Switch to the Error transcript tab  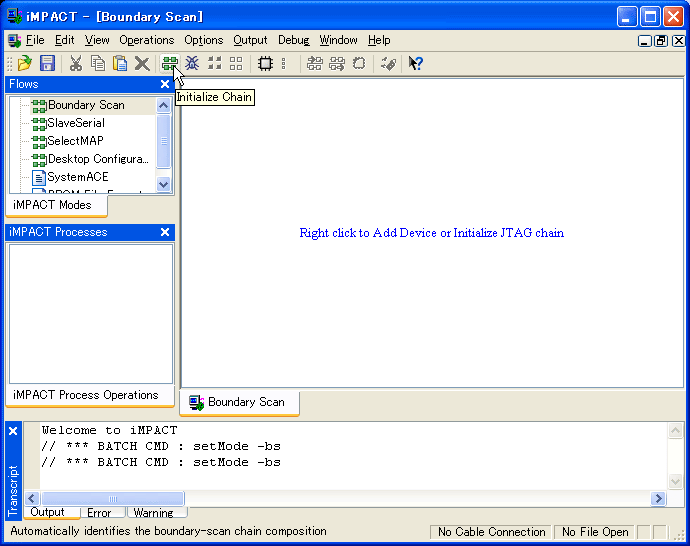click(x=103, y=513)
